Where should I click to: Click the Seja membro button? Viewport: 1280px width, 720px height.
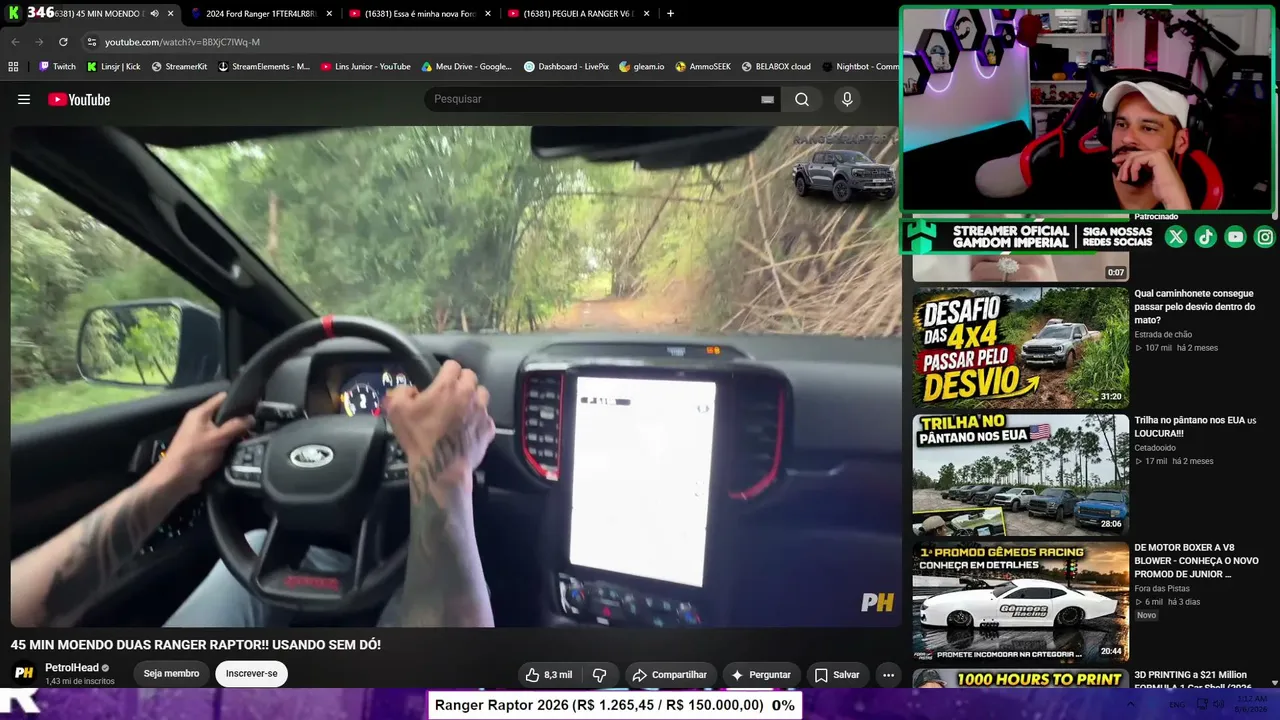(171, 674)
